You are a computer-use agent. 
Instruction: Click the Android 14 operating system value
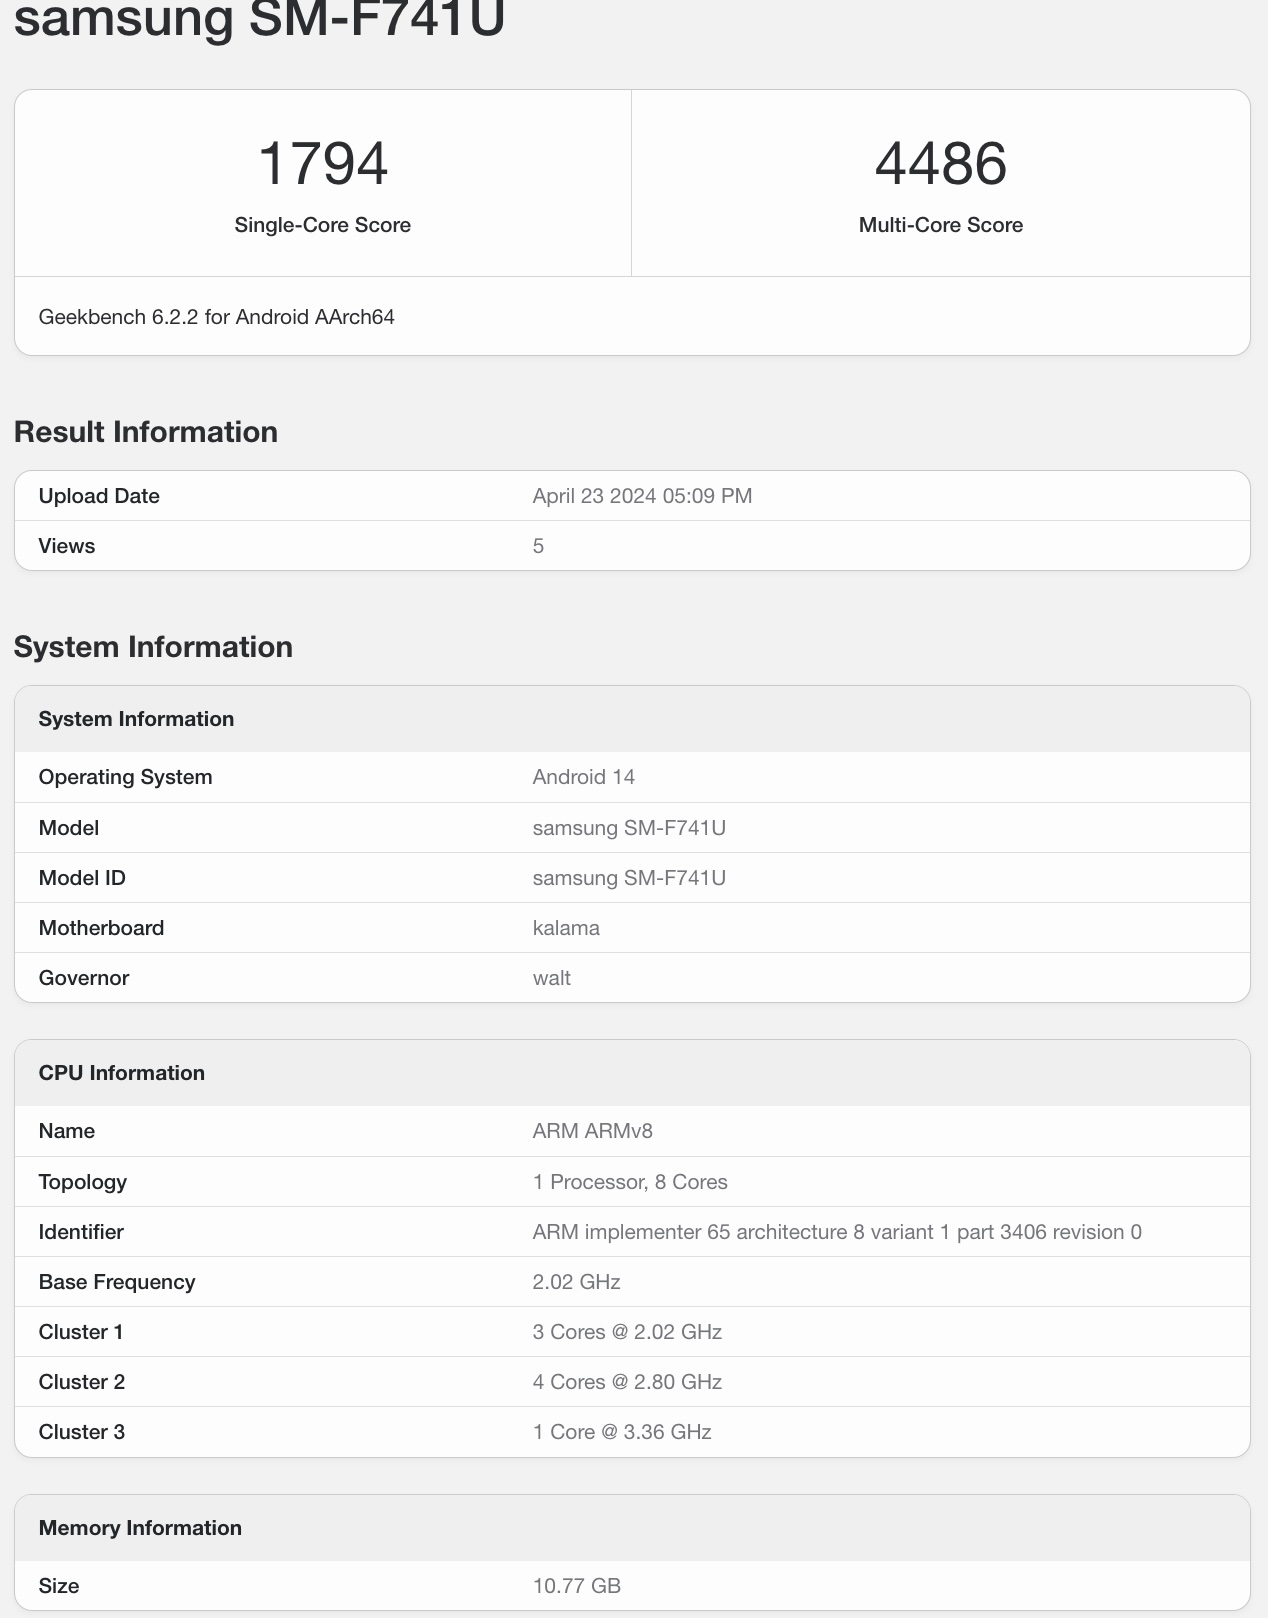coord(583,777)
